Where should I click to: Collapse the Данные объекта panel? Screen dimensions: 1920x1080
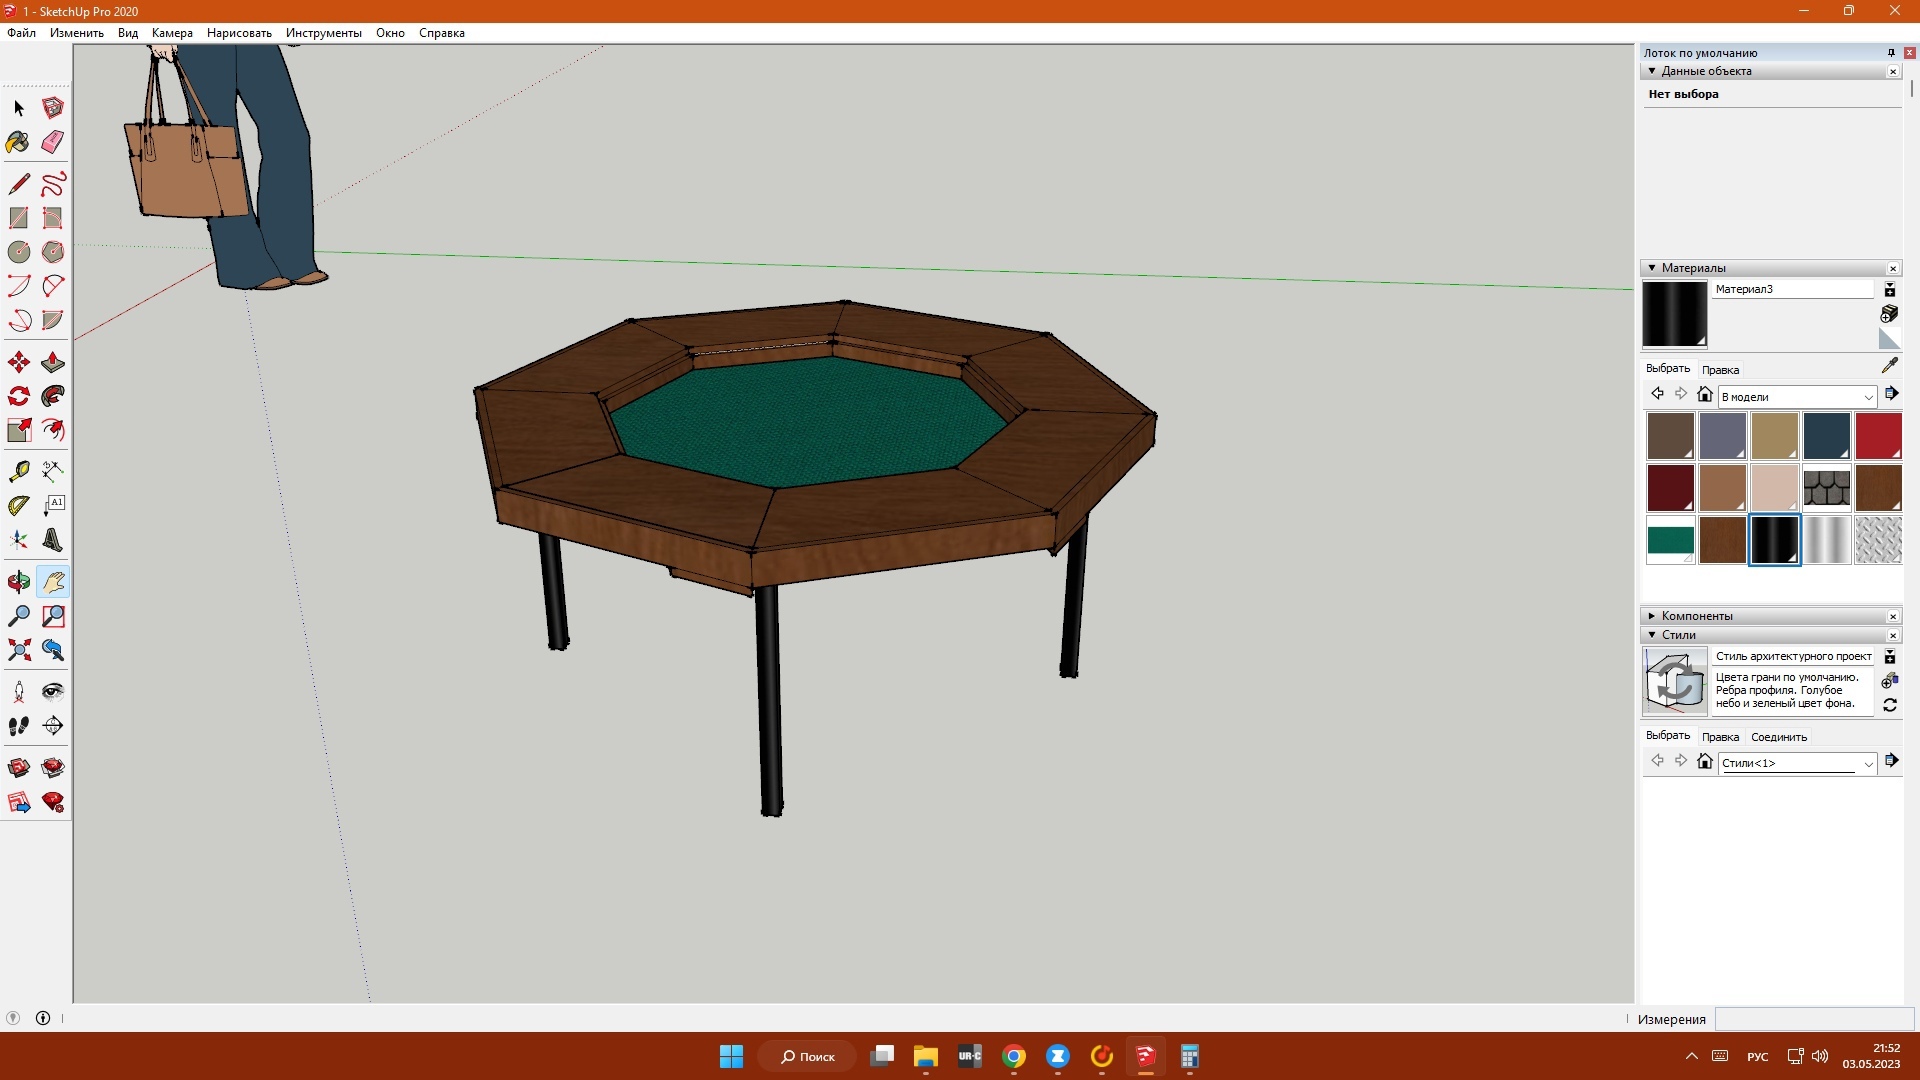coord(1652,71)
